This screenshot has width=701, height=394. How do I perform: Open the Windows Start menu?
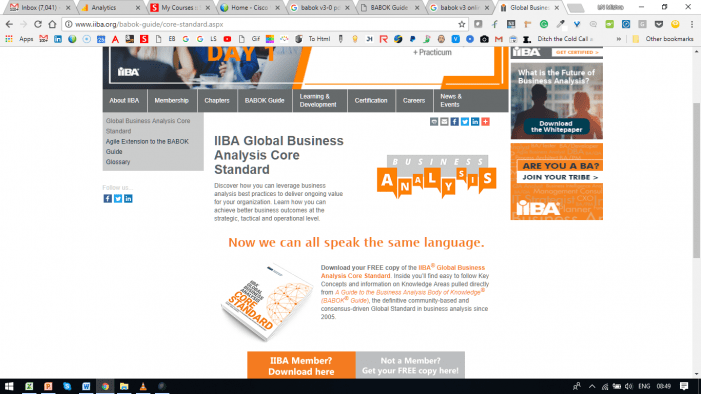9,386
